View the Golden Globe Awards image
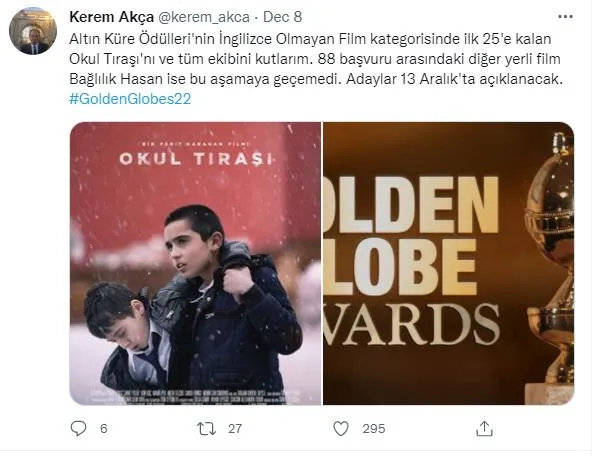This screenshot has height=456, width=592. pyautogui.click(x=449, y=263)
